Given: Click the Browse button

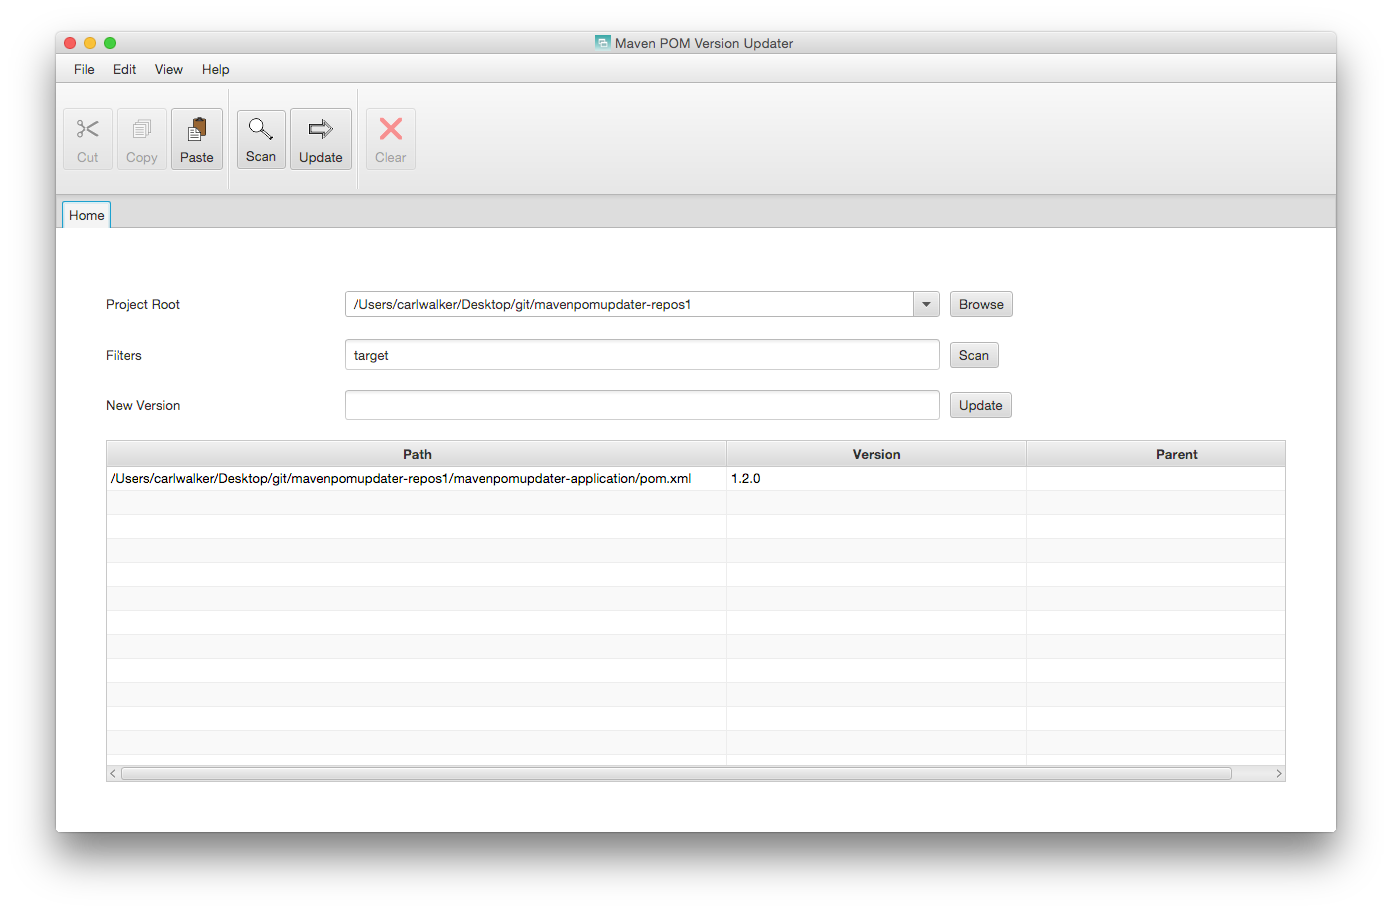Looking at the screenshot, I should pyautogui.click(x=981, y=304).
